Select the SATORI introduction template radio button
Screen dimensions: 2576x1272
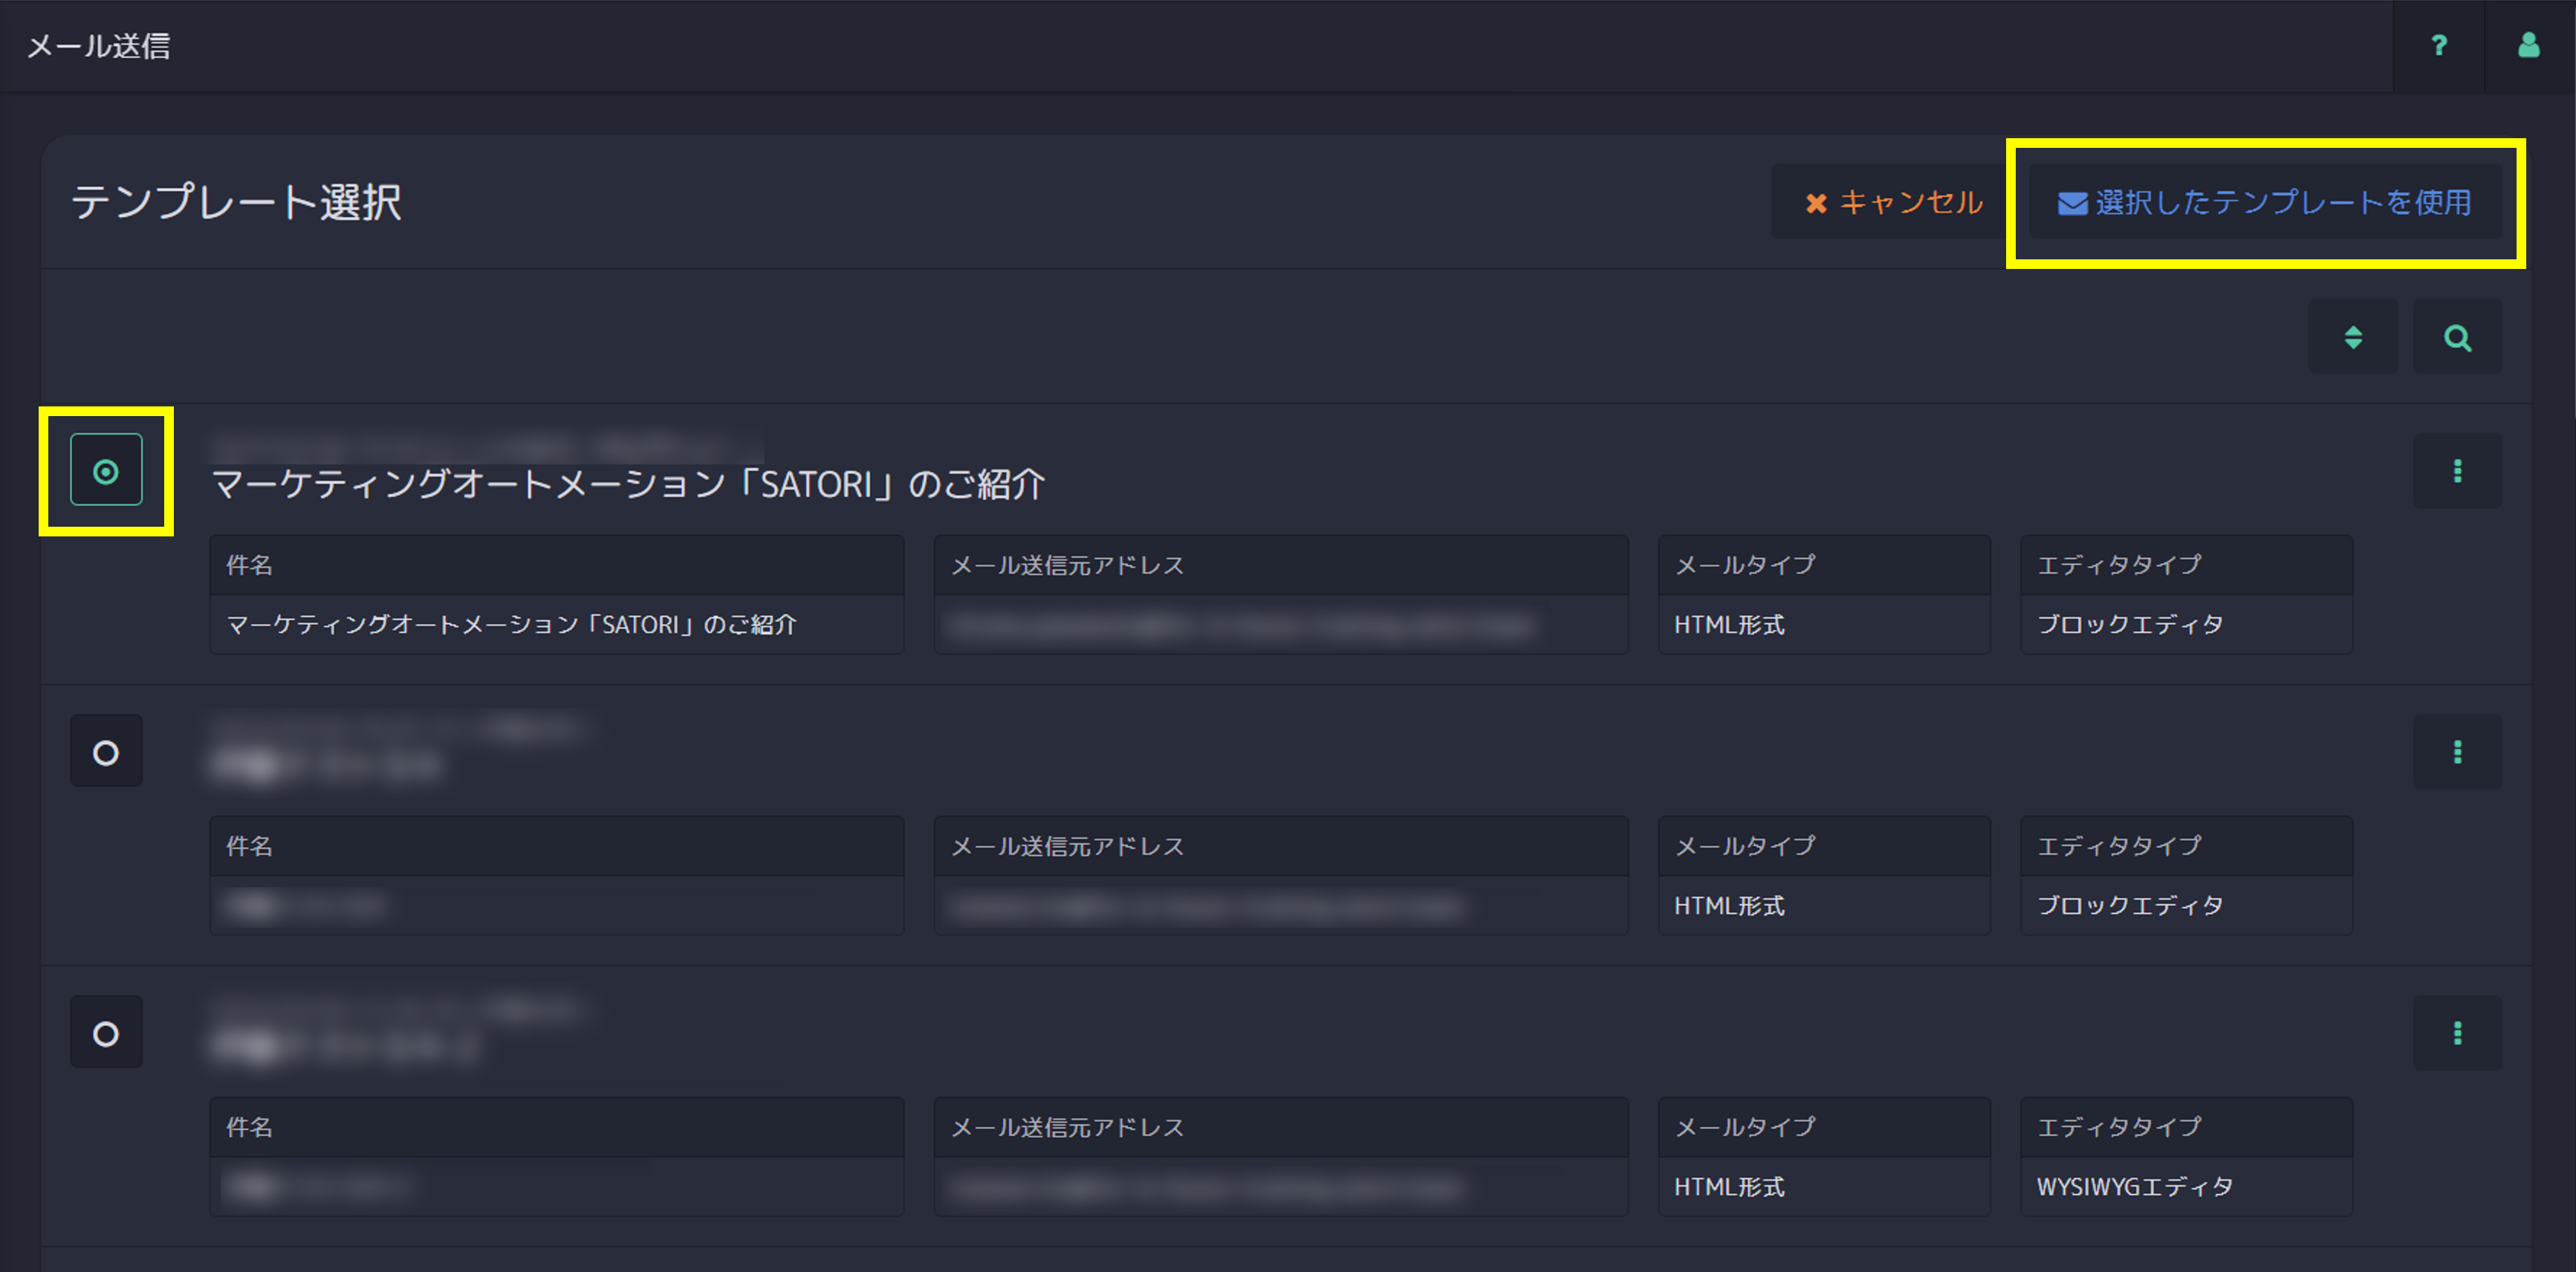pyautogui.click(x=106, y=471)
